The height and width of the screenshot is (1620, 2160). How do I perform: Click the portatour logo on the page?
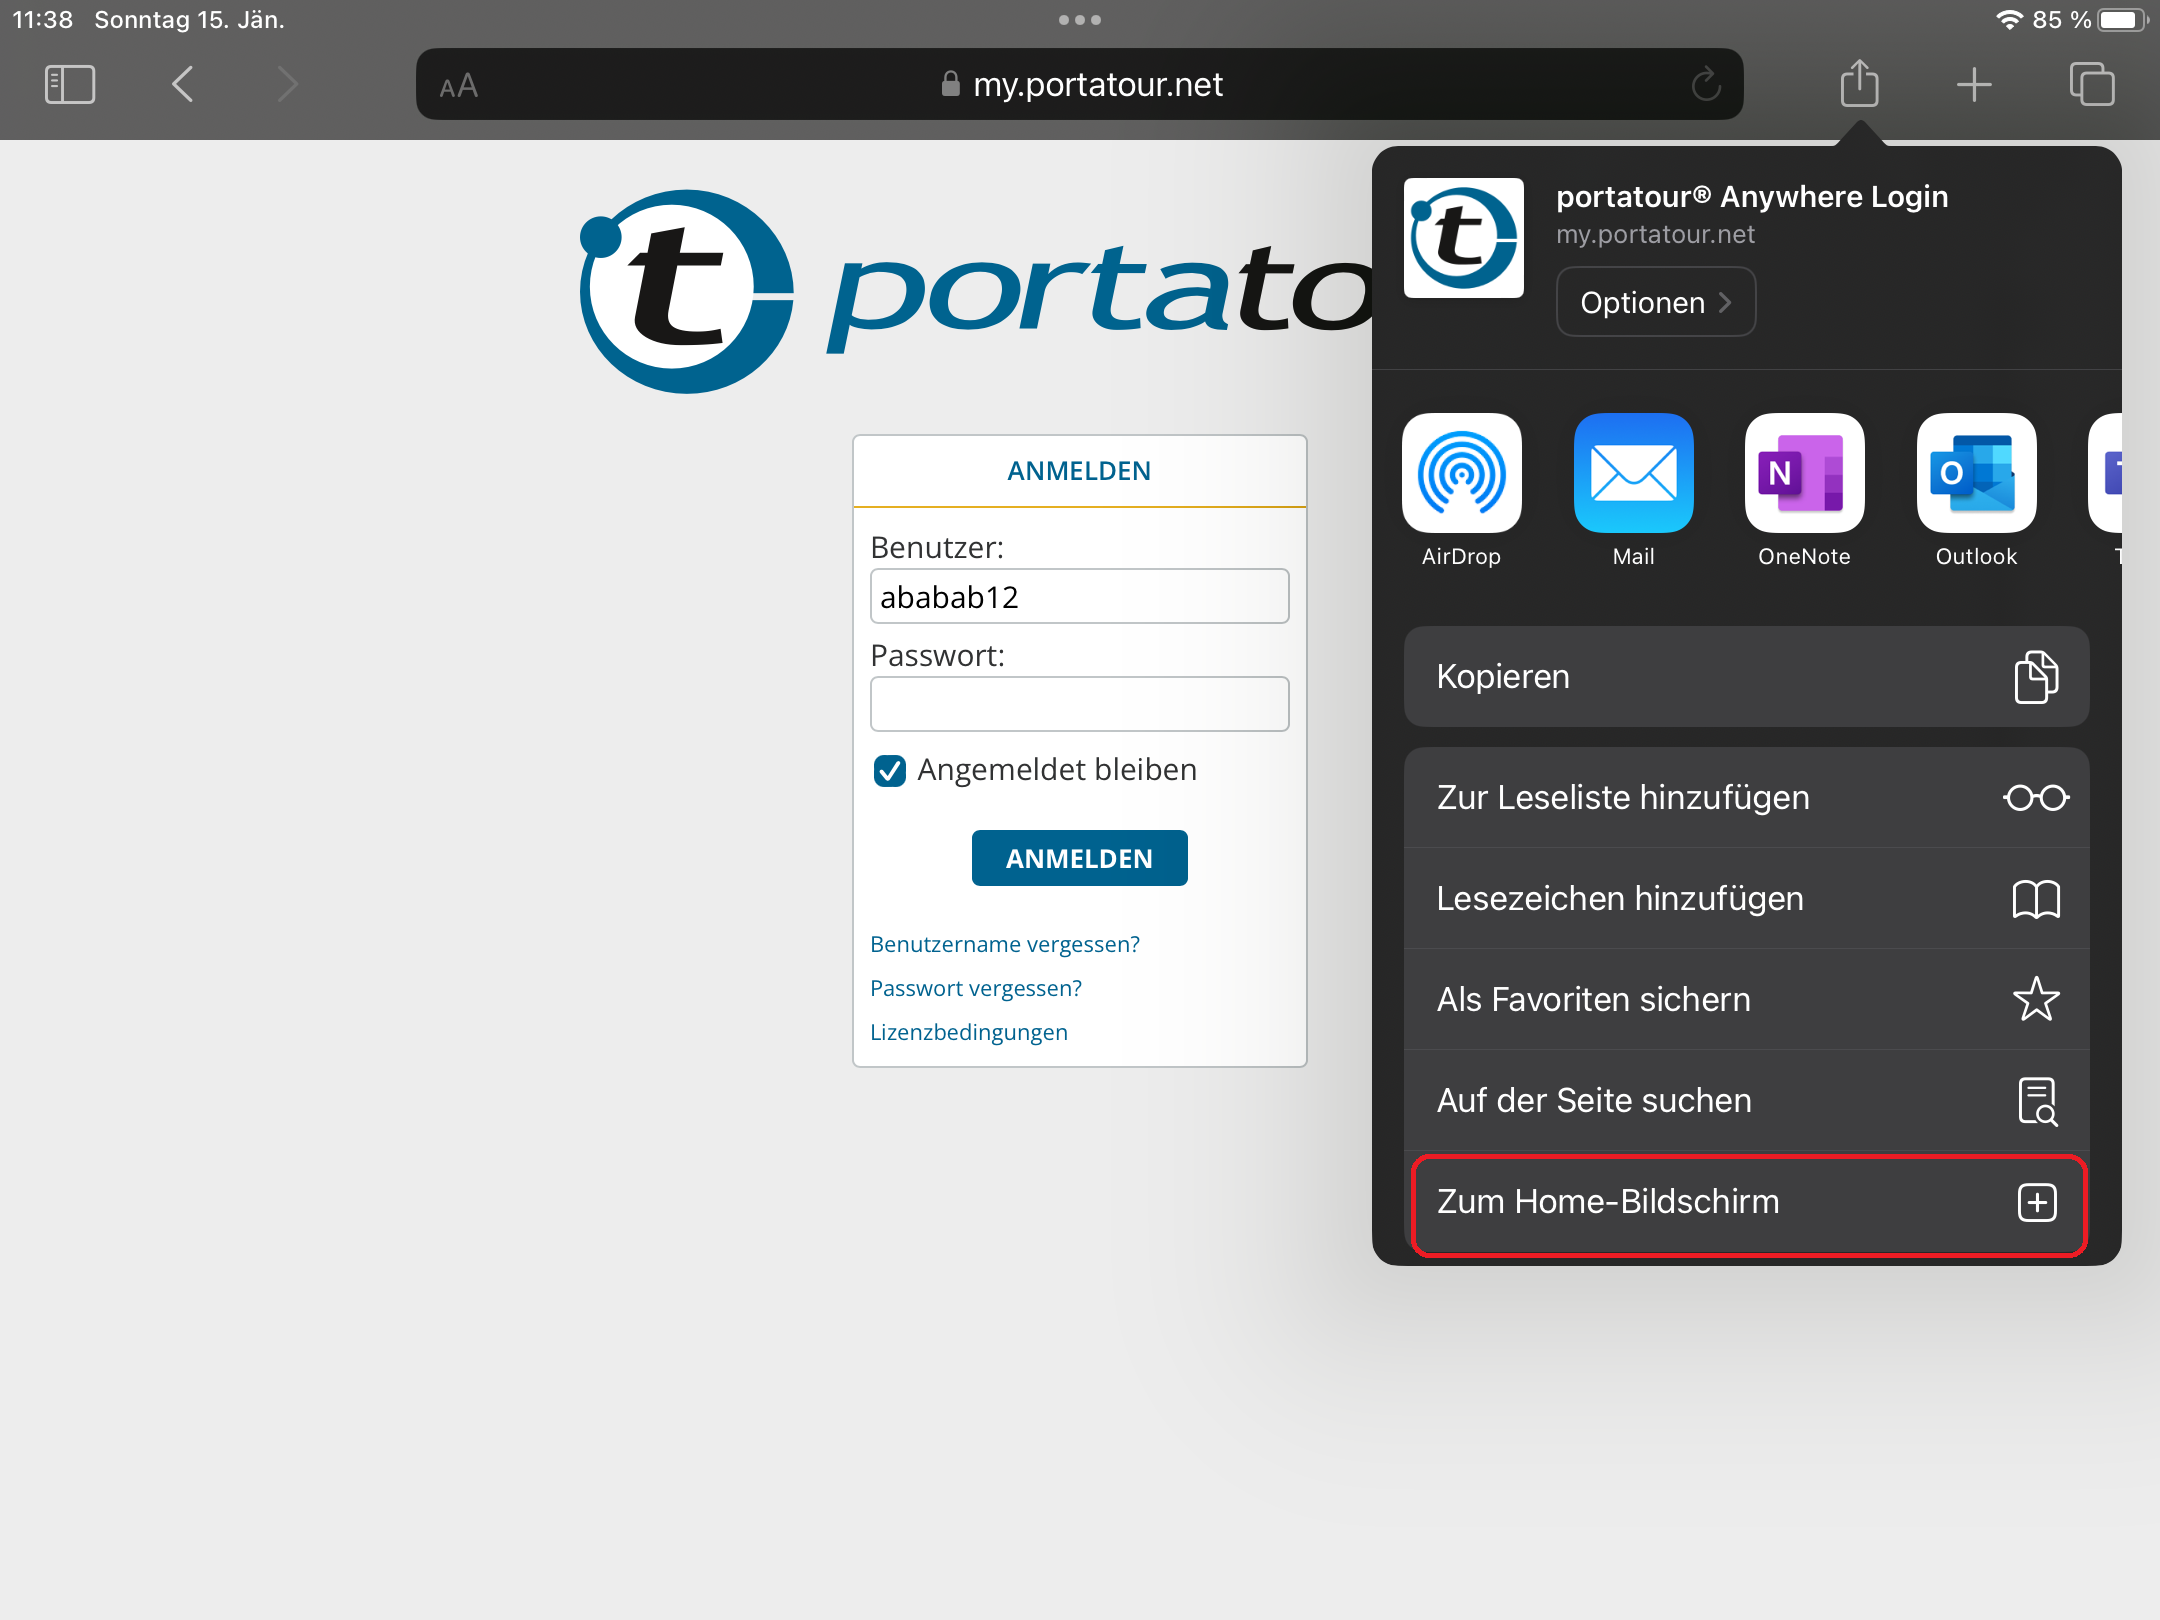tap(975, 291)
